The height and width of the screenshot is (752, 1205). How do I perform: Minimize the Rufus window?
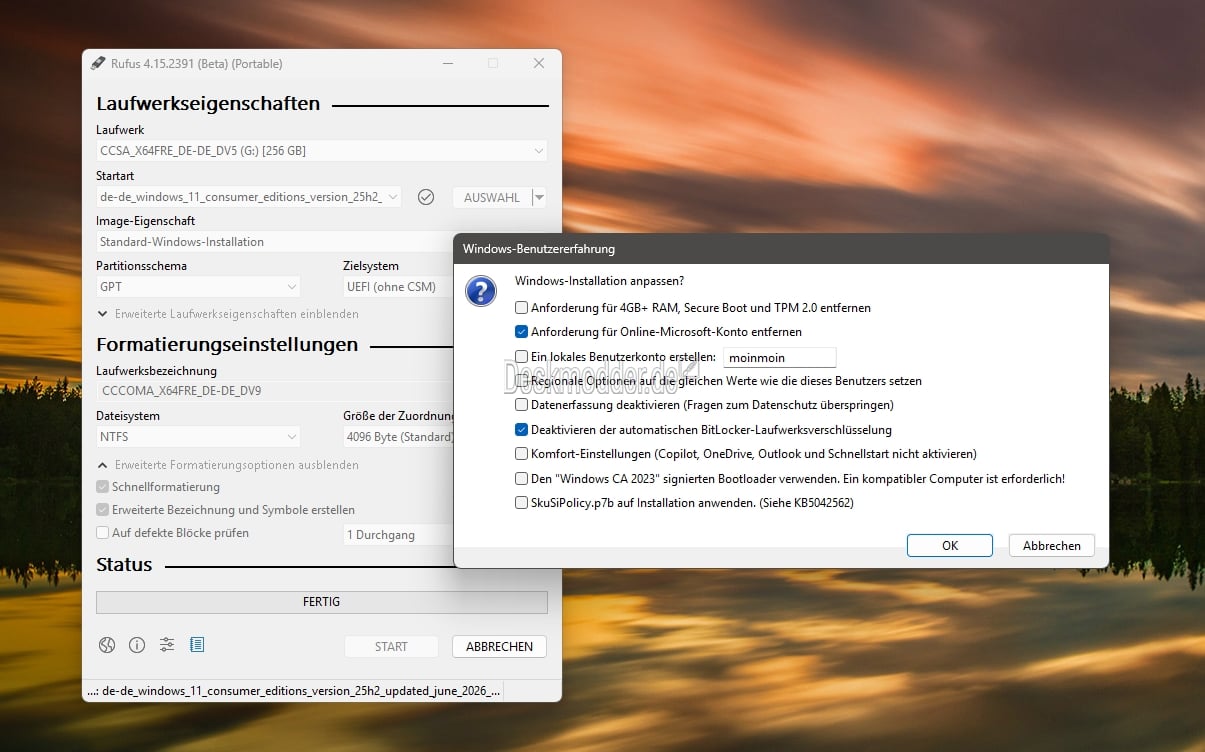pos(447,63)
